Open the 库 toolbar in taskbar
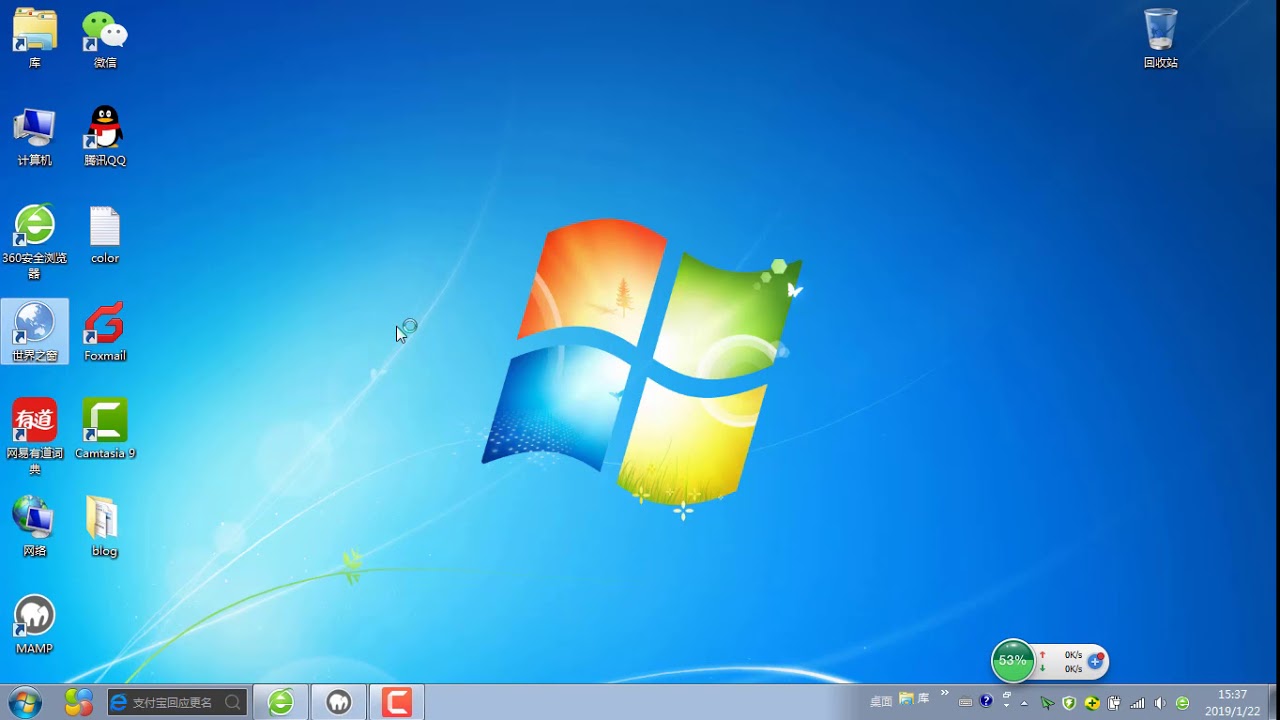Image resolution: width=1280 pixels, height=720 pixels. coord(914,698)
